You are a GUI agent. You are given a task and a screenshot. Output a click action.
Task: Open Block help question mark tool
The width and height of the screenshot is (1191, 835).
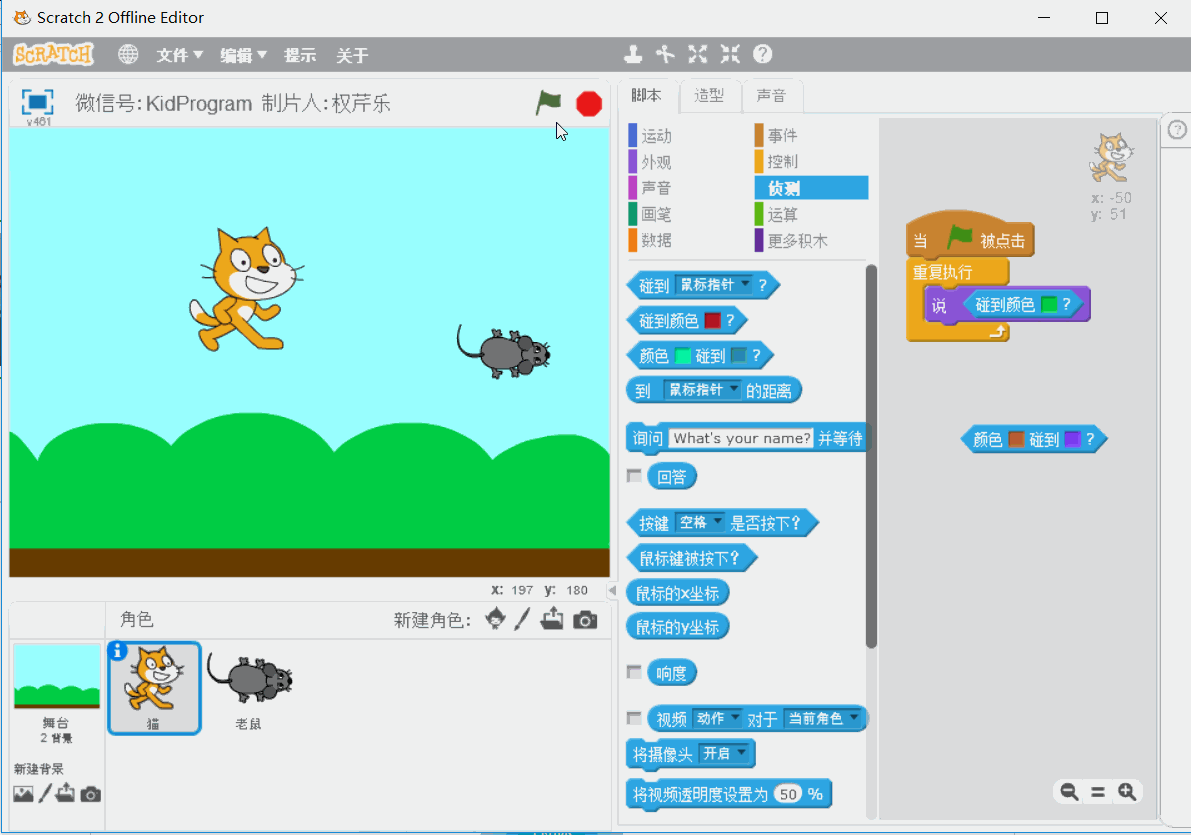pos(763,54)
